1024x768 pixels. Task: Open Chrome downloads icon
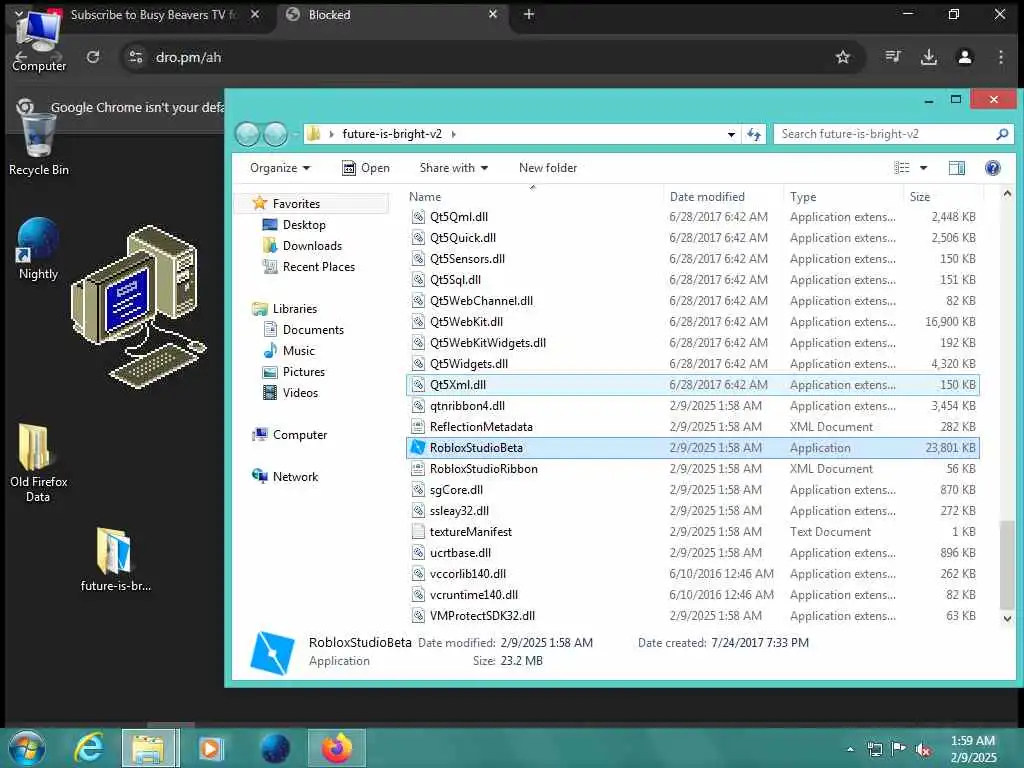[x=928, y=57]
